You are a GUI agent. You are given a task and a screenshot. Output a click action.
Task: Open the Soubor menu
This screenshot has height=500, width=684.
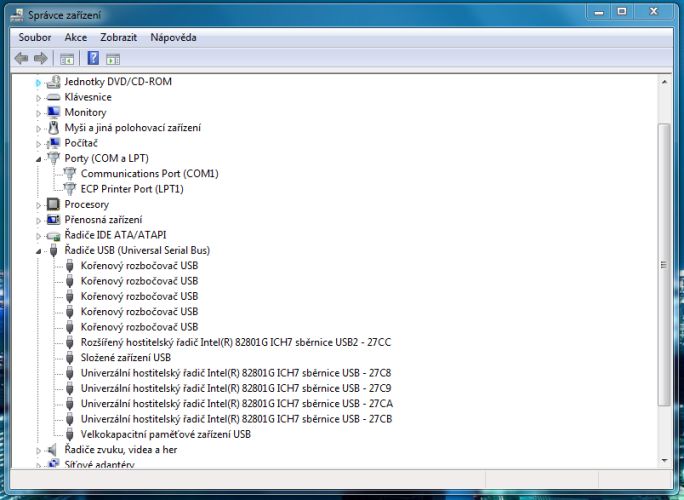pyautogui.click(x=35, y=38)
